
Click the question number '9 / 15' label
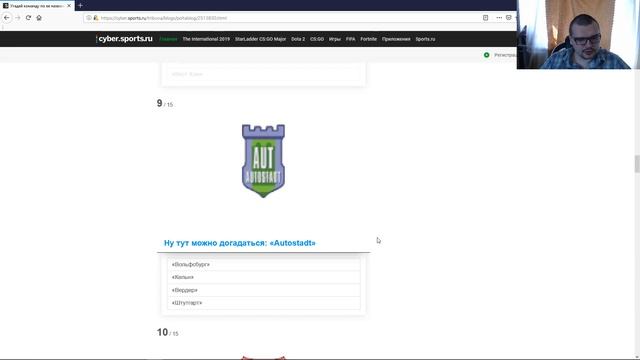click(165, 104)
